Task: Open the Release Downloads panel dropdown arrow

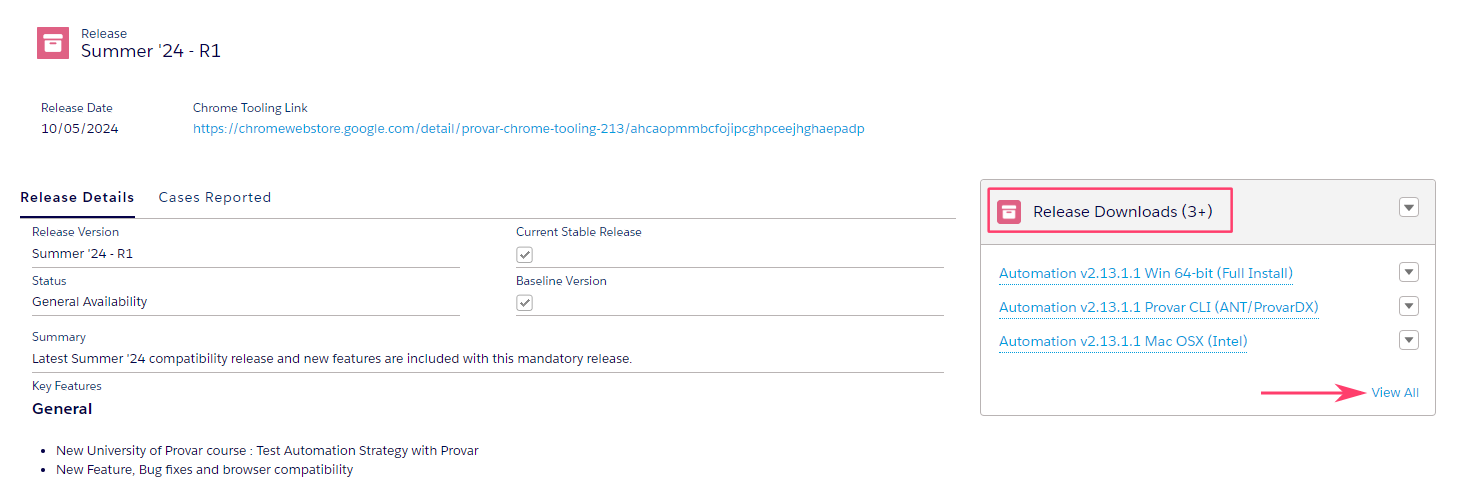Action: coord(1409,207)
